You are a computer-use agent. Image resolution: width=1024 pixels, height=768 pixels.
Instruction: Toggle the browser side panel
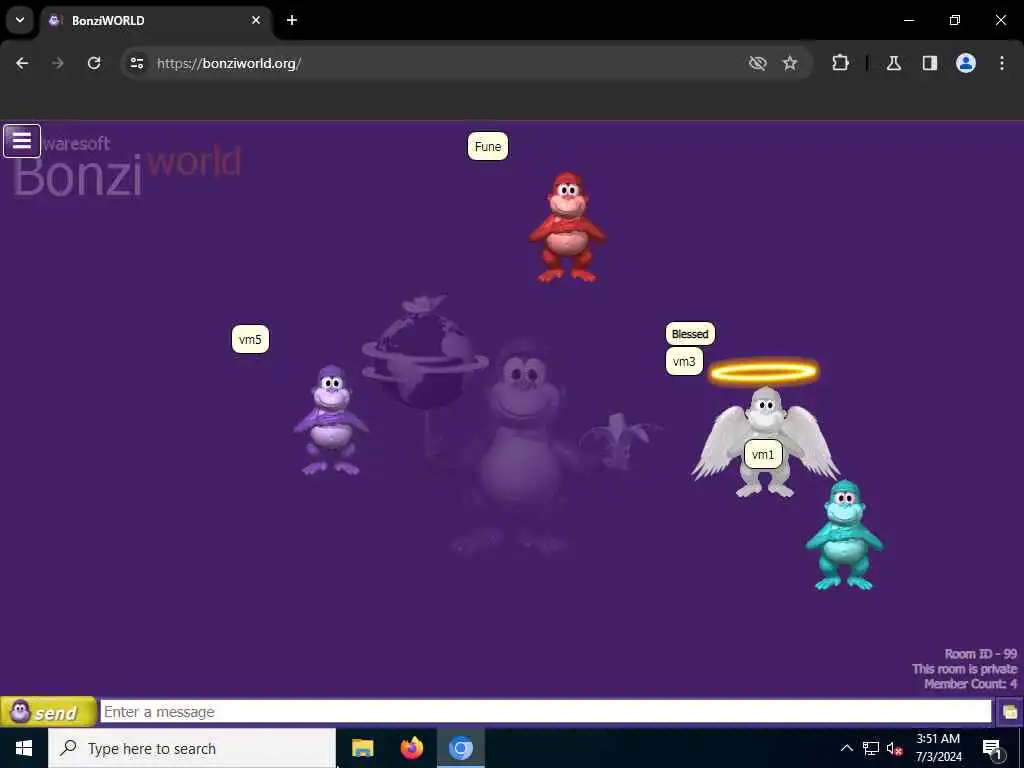pos(930,63)
